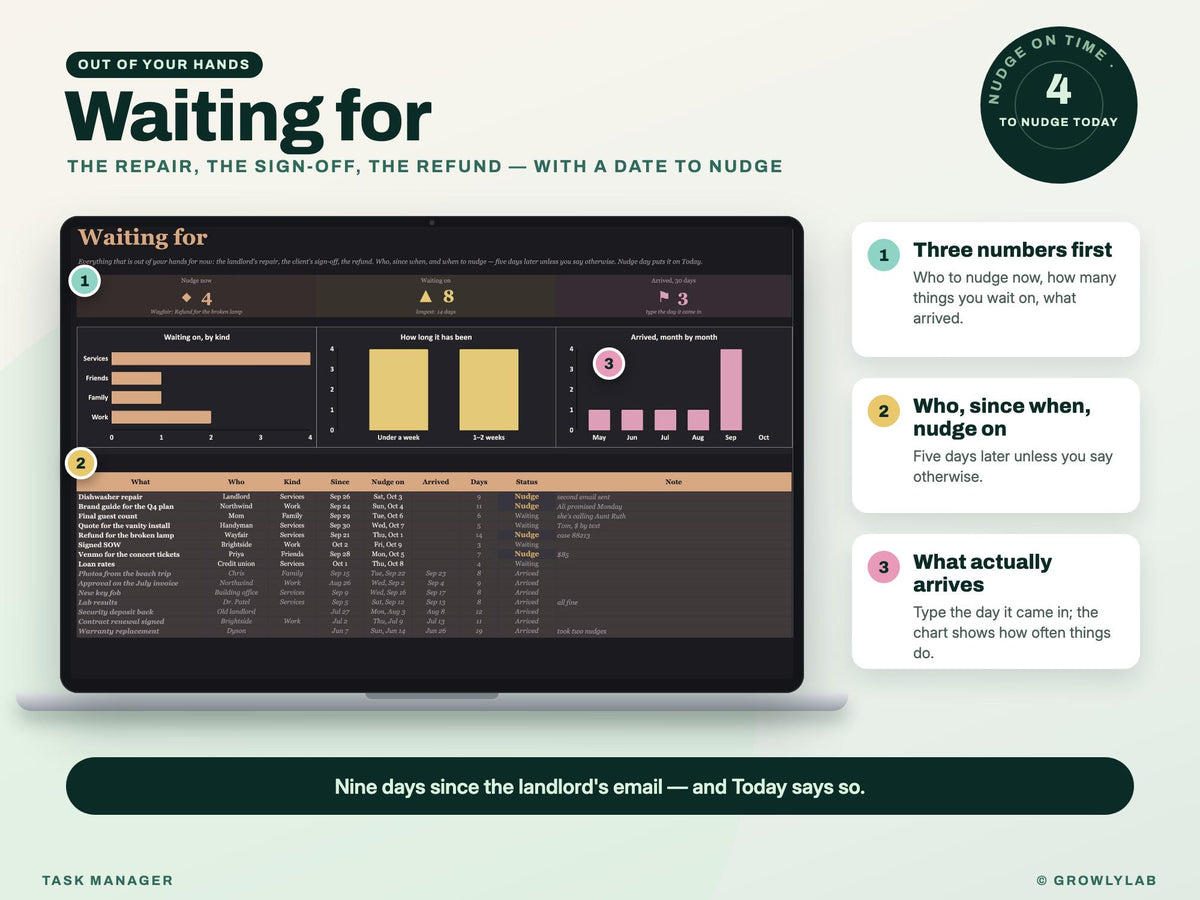Click "Brand guide for the Q4 plan" cell
This screenshot has width=1200, height=900.
[126, 506]
